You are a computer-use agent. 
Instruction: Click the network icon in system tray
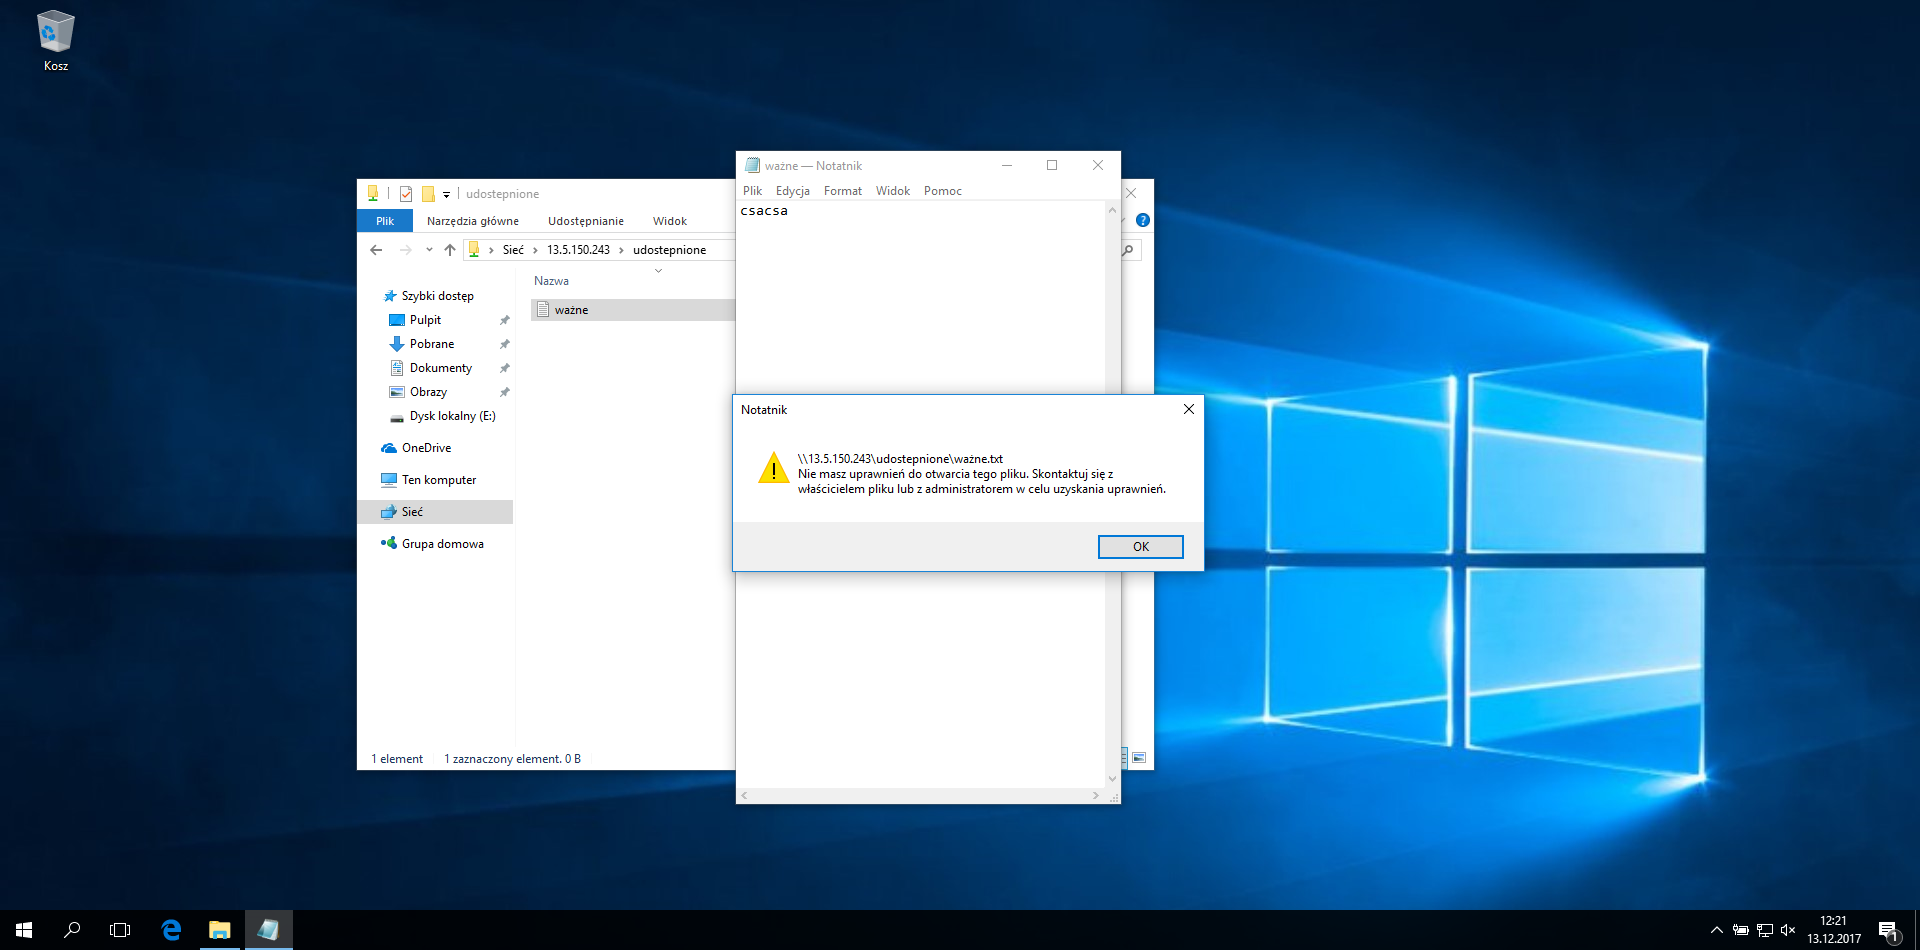point(1764,930)
